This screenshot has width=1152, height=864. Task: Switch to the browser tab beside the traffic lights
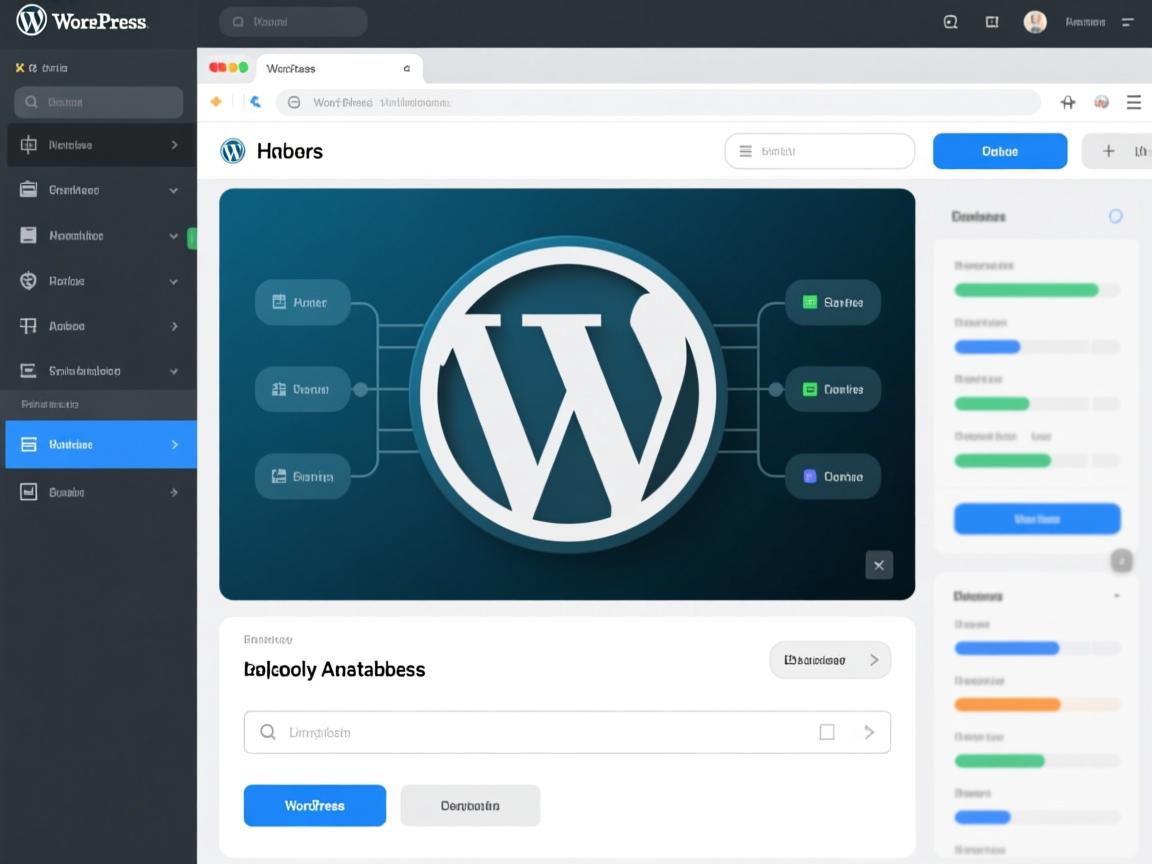pos(339,69)
